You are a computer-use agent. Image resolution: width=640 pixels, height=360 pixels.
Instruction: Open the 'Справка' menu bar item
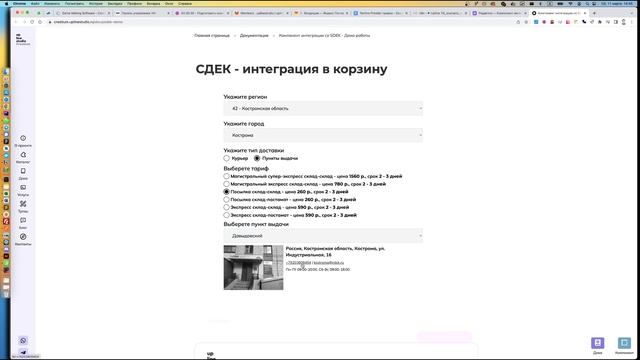coord(185,4)
